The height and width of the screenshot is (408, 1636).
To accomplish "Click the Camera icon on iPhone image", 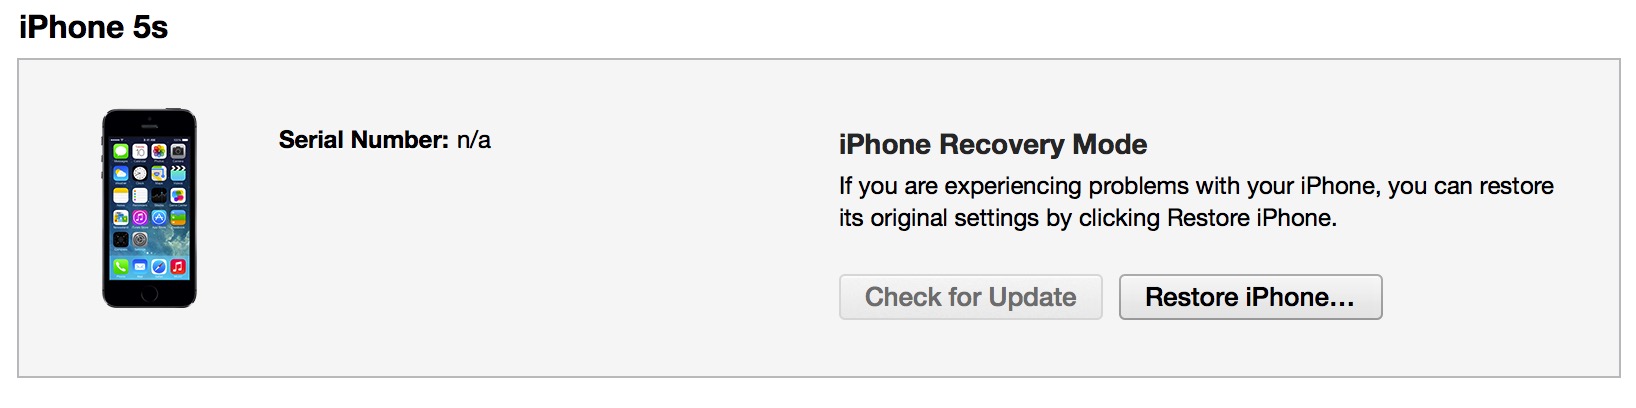I will pos(178,152).
